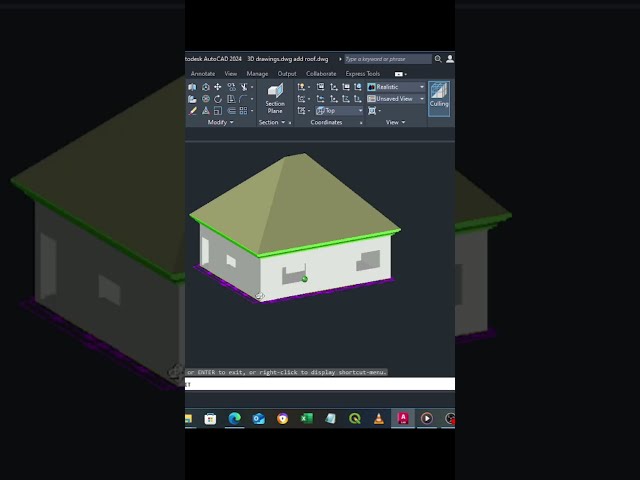
Task: Open the Trim tool dropdown arrow
Action: tap(252, 87)
